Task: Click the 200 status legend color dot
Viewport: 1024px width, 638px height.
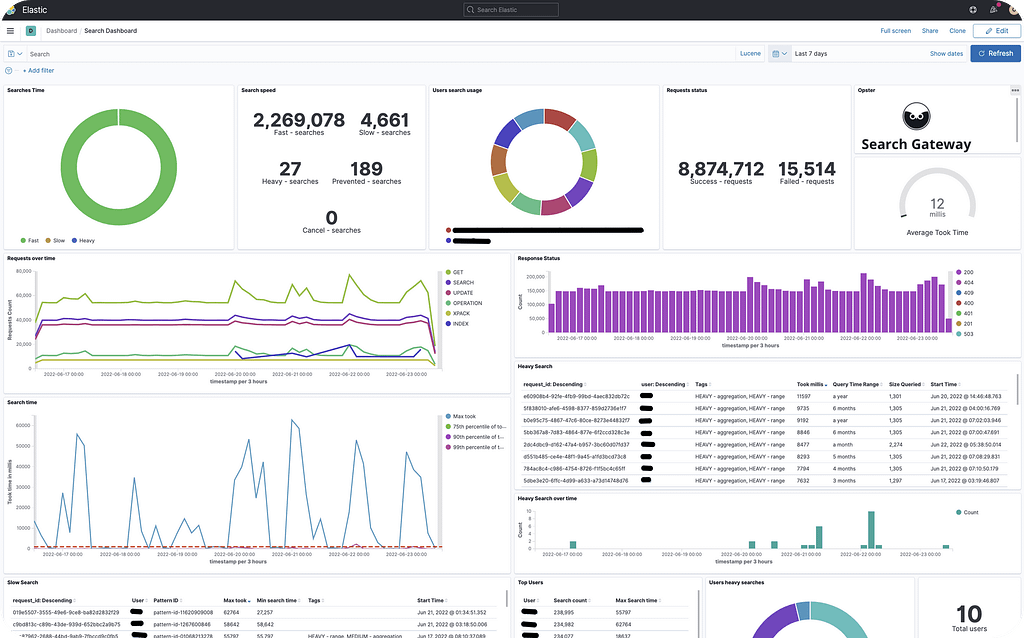Action: (x=959, y=272)
